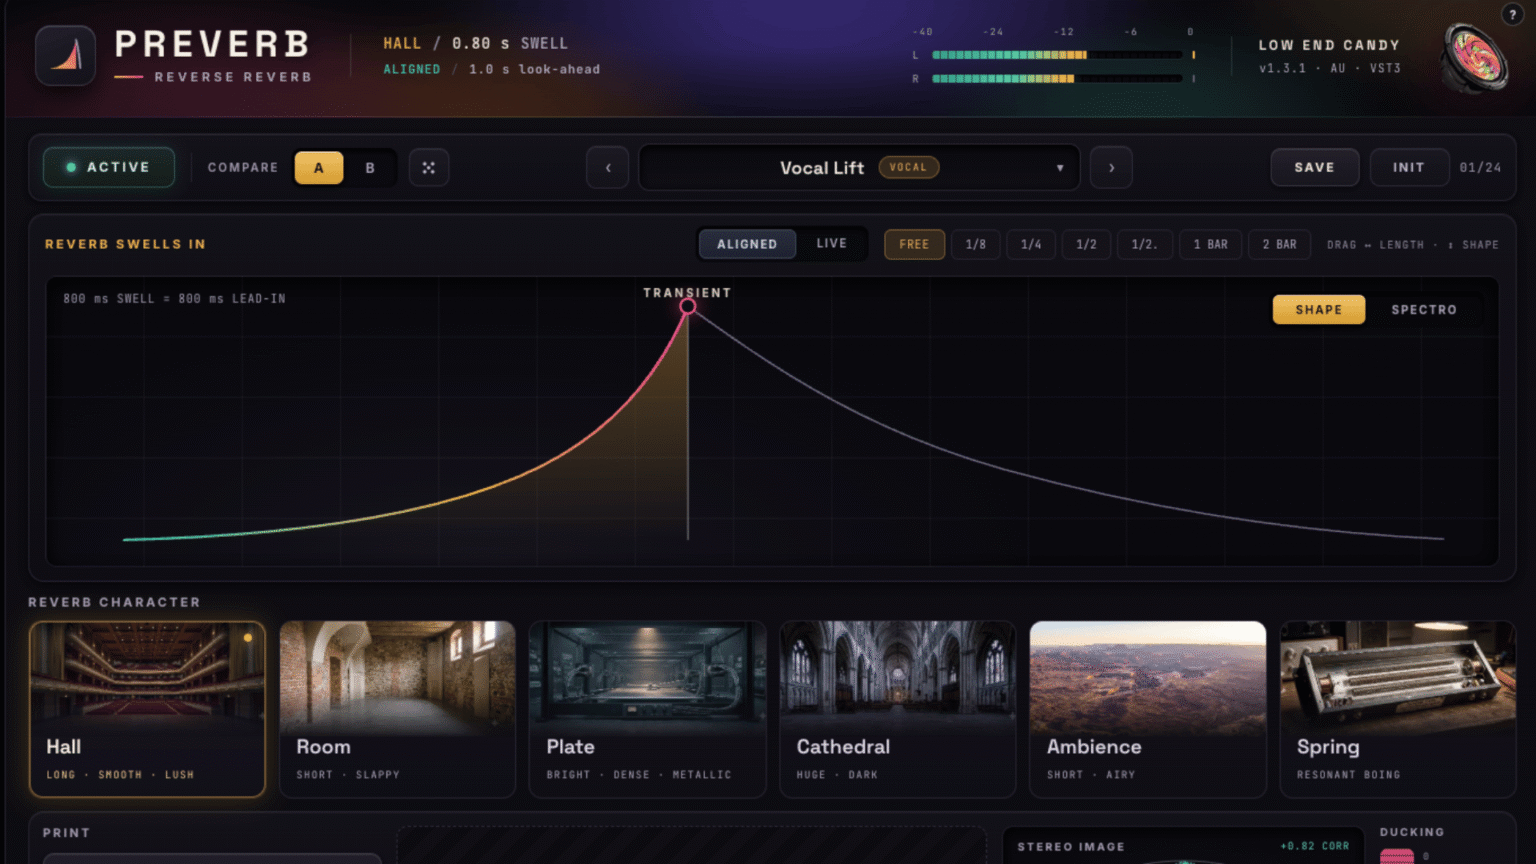Image resolution: width=1536 pixels, height=864 pixels.
Task: Click the '1.0 s look-ahead' status text
Action: pyautogui.click(x=535, y=69)
